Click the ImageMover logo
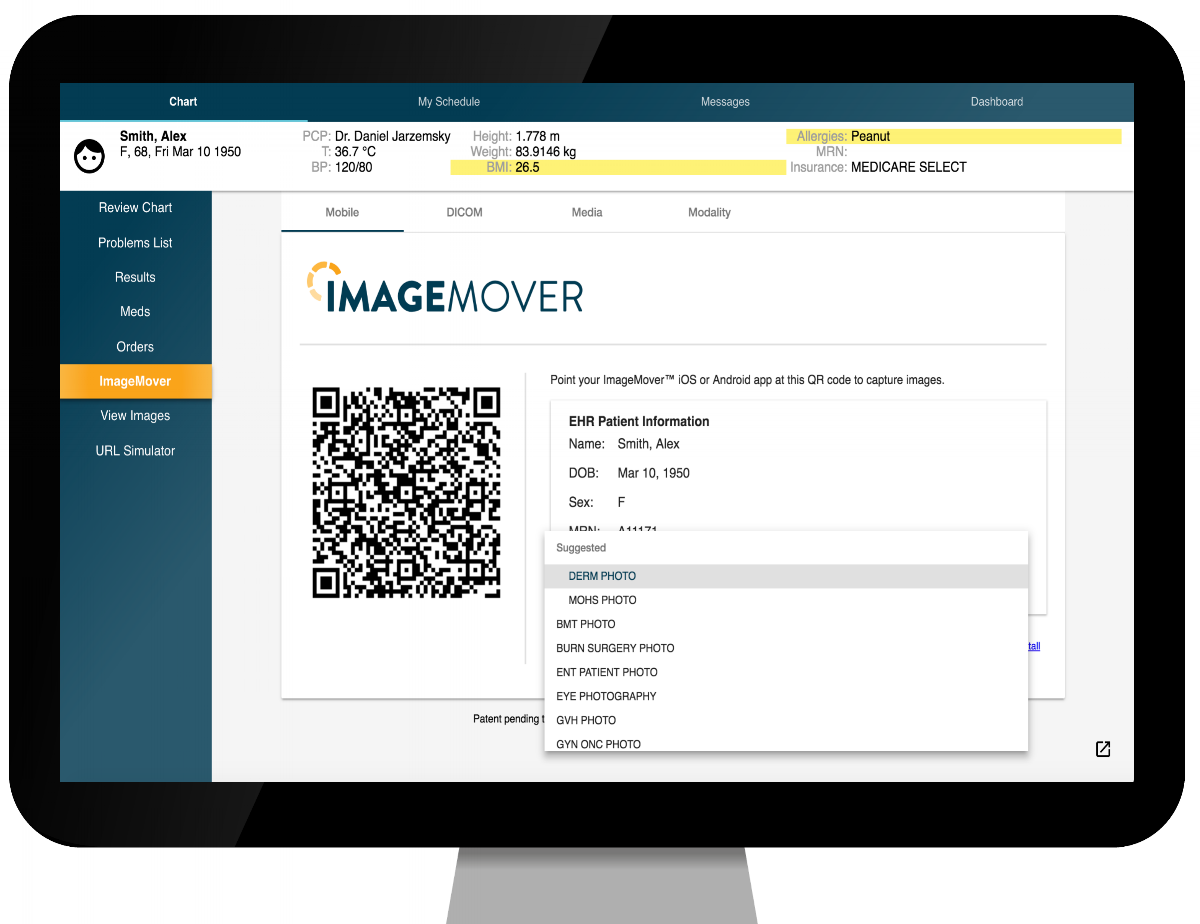Viewport: 1200px width, 924px height. pos(444,291)
